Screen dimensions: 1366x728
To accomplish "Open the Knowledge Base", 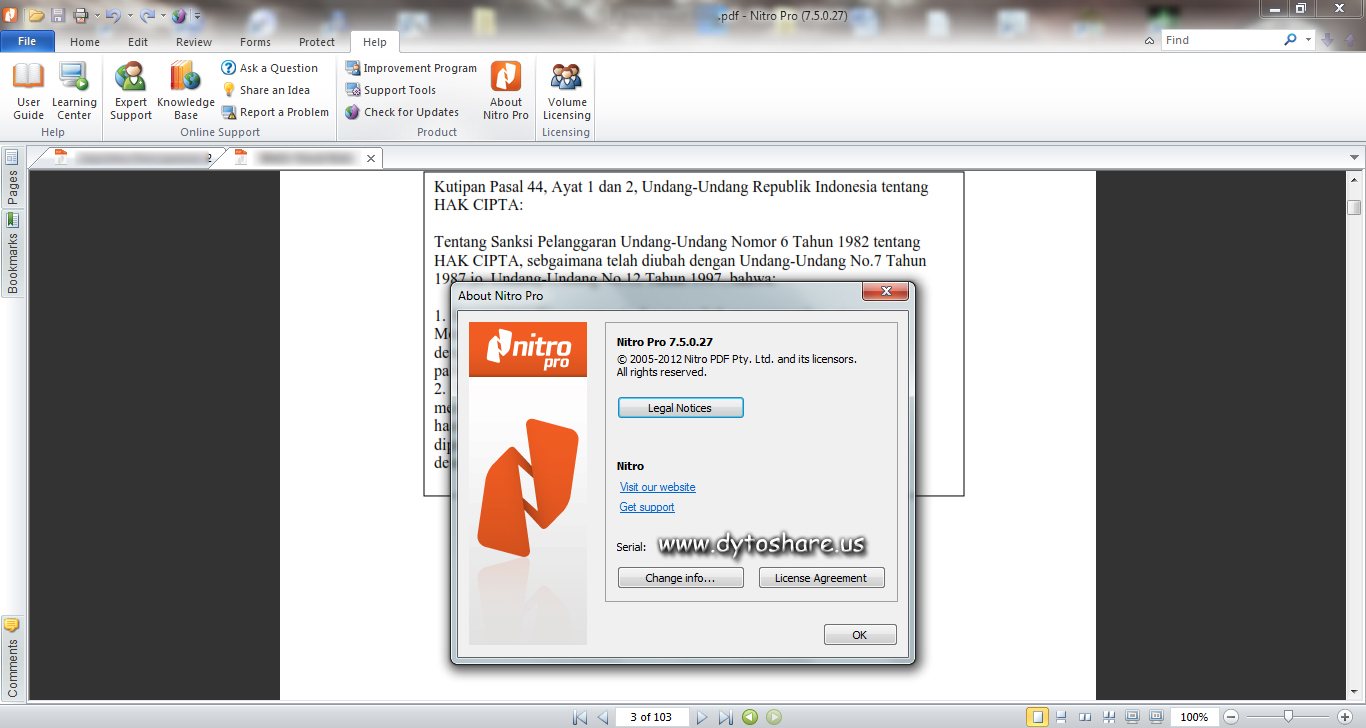I will (186, 91).
